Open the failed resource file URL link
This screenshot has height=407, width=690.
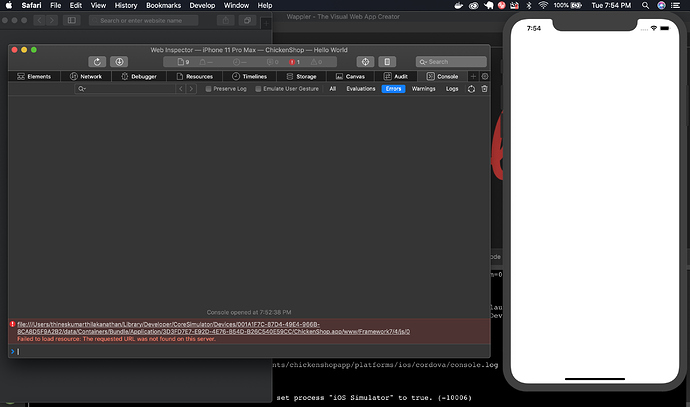click(213, 328)
